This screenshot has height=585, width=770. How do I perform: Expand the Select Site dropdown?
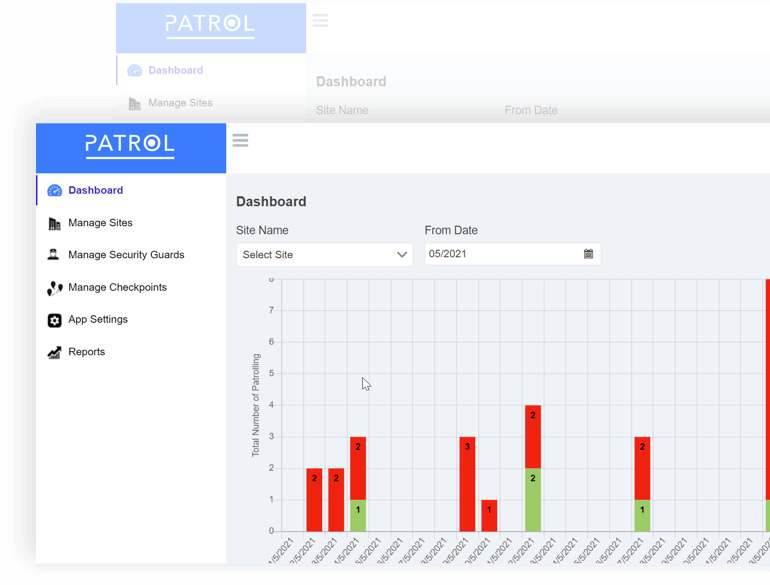(324, 255)
